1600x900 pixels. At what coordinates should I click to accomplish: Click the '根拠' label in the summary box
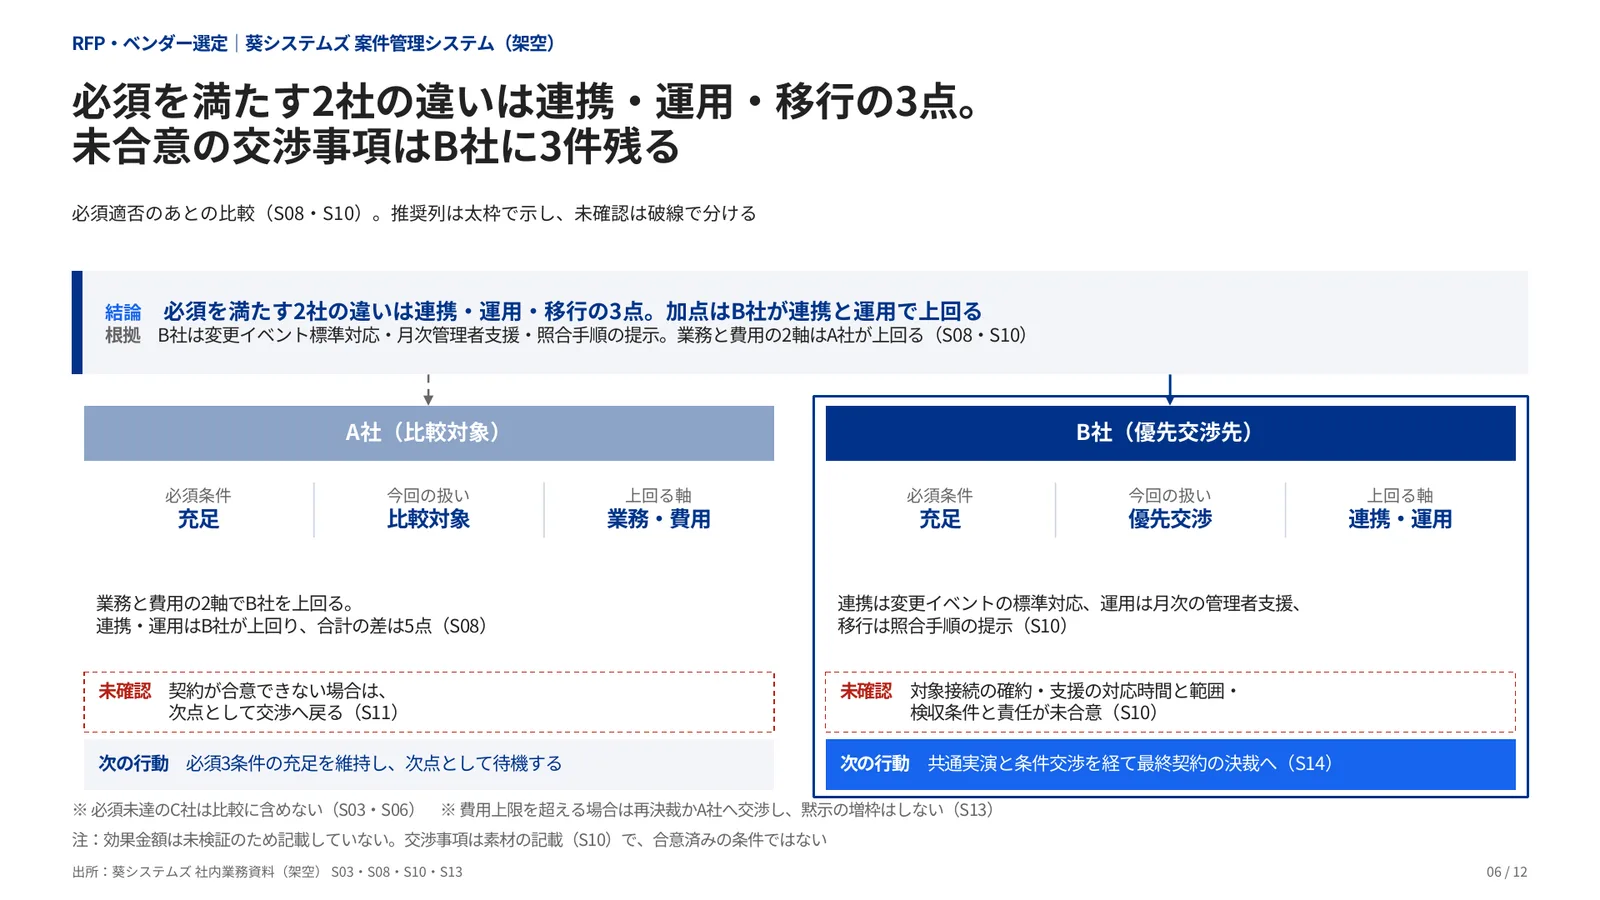[123, 335]
